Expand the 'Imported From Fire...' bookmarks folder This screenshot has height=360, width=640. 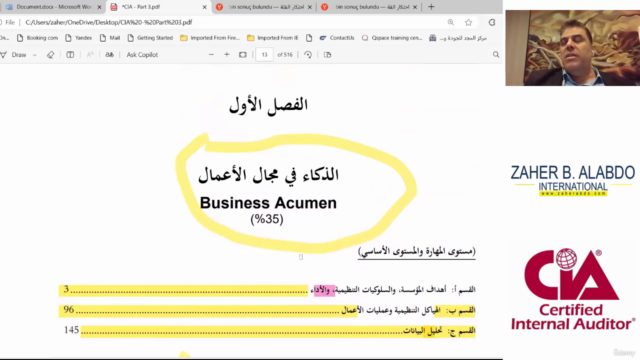point(210,38)
